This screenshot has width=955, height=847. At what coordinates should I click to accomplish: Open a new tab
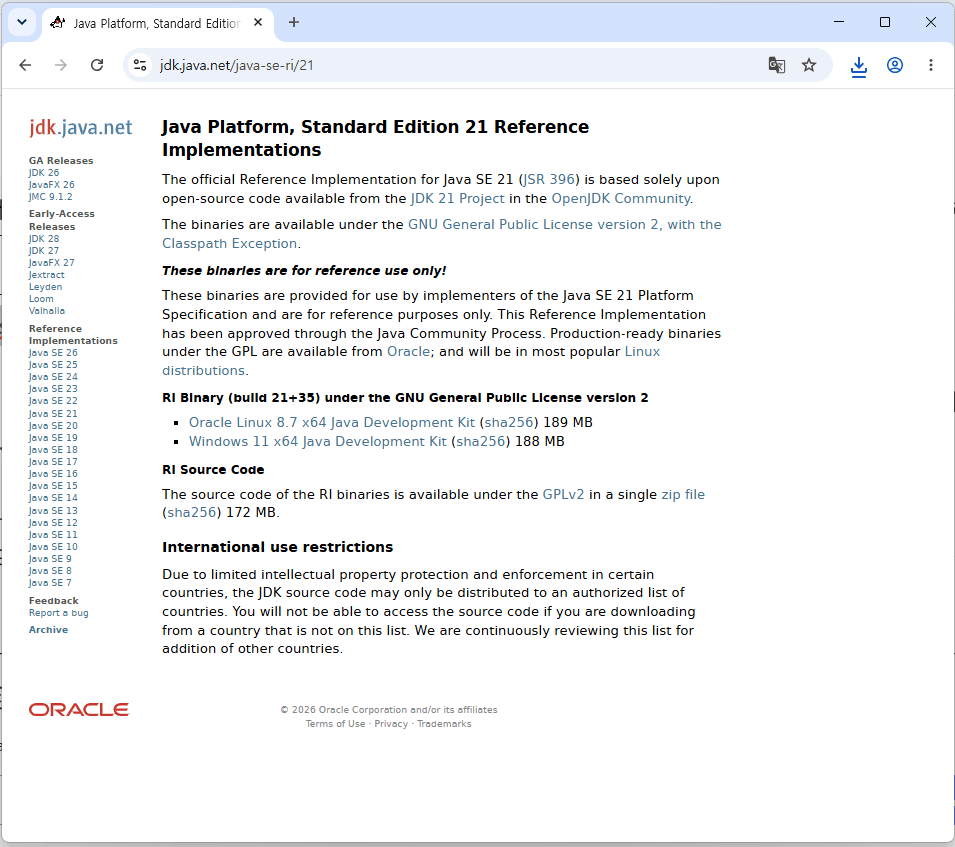click(294, 23)
